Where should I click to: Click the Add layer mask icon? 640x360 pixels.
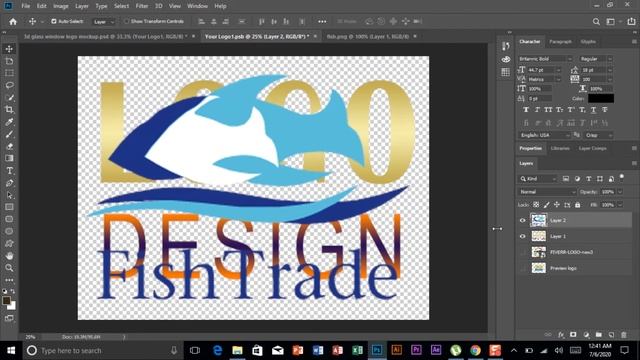tap(573, 335)
